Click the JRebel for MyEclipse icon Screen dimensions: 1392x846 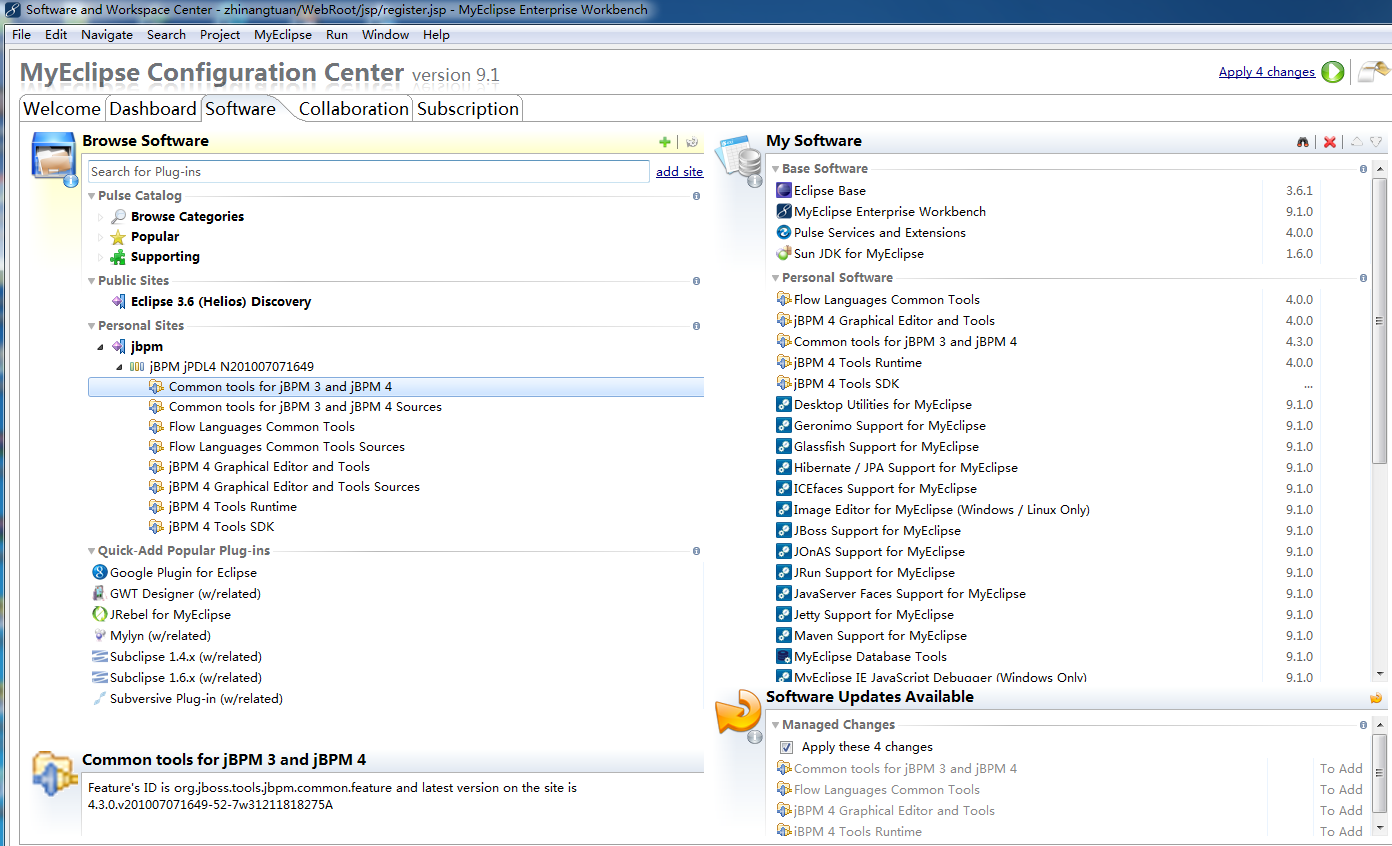(x=99, y=615)
